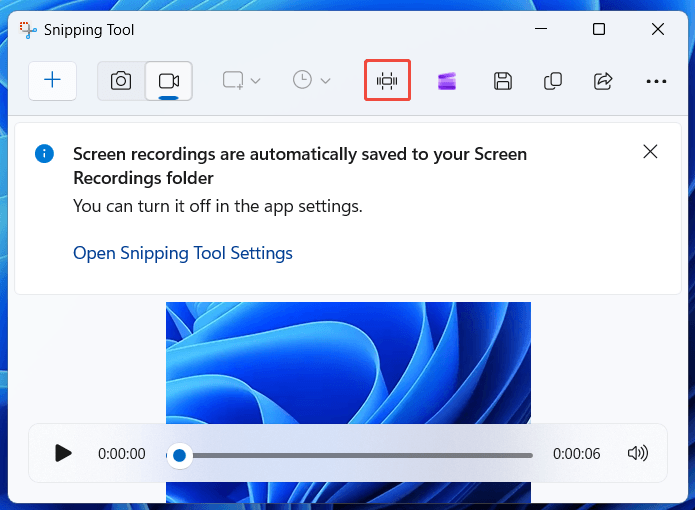Play the screen recording

[x=63, y=453]
